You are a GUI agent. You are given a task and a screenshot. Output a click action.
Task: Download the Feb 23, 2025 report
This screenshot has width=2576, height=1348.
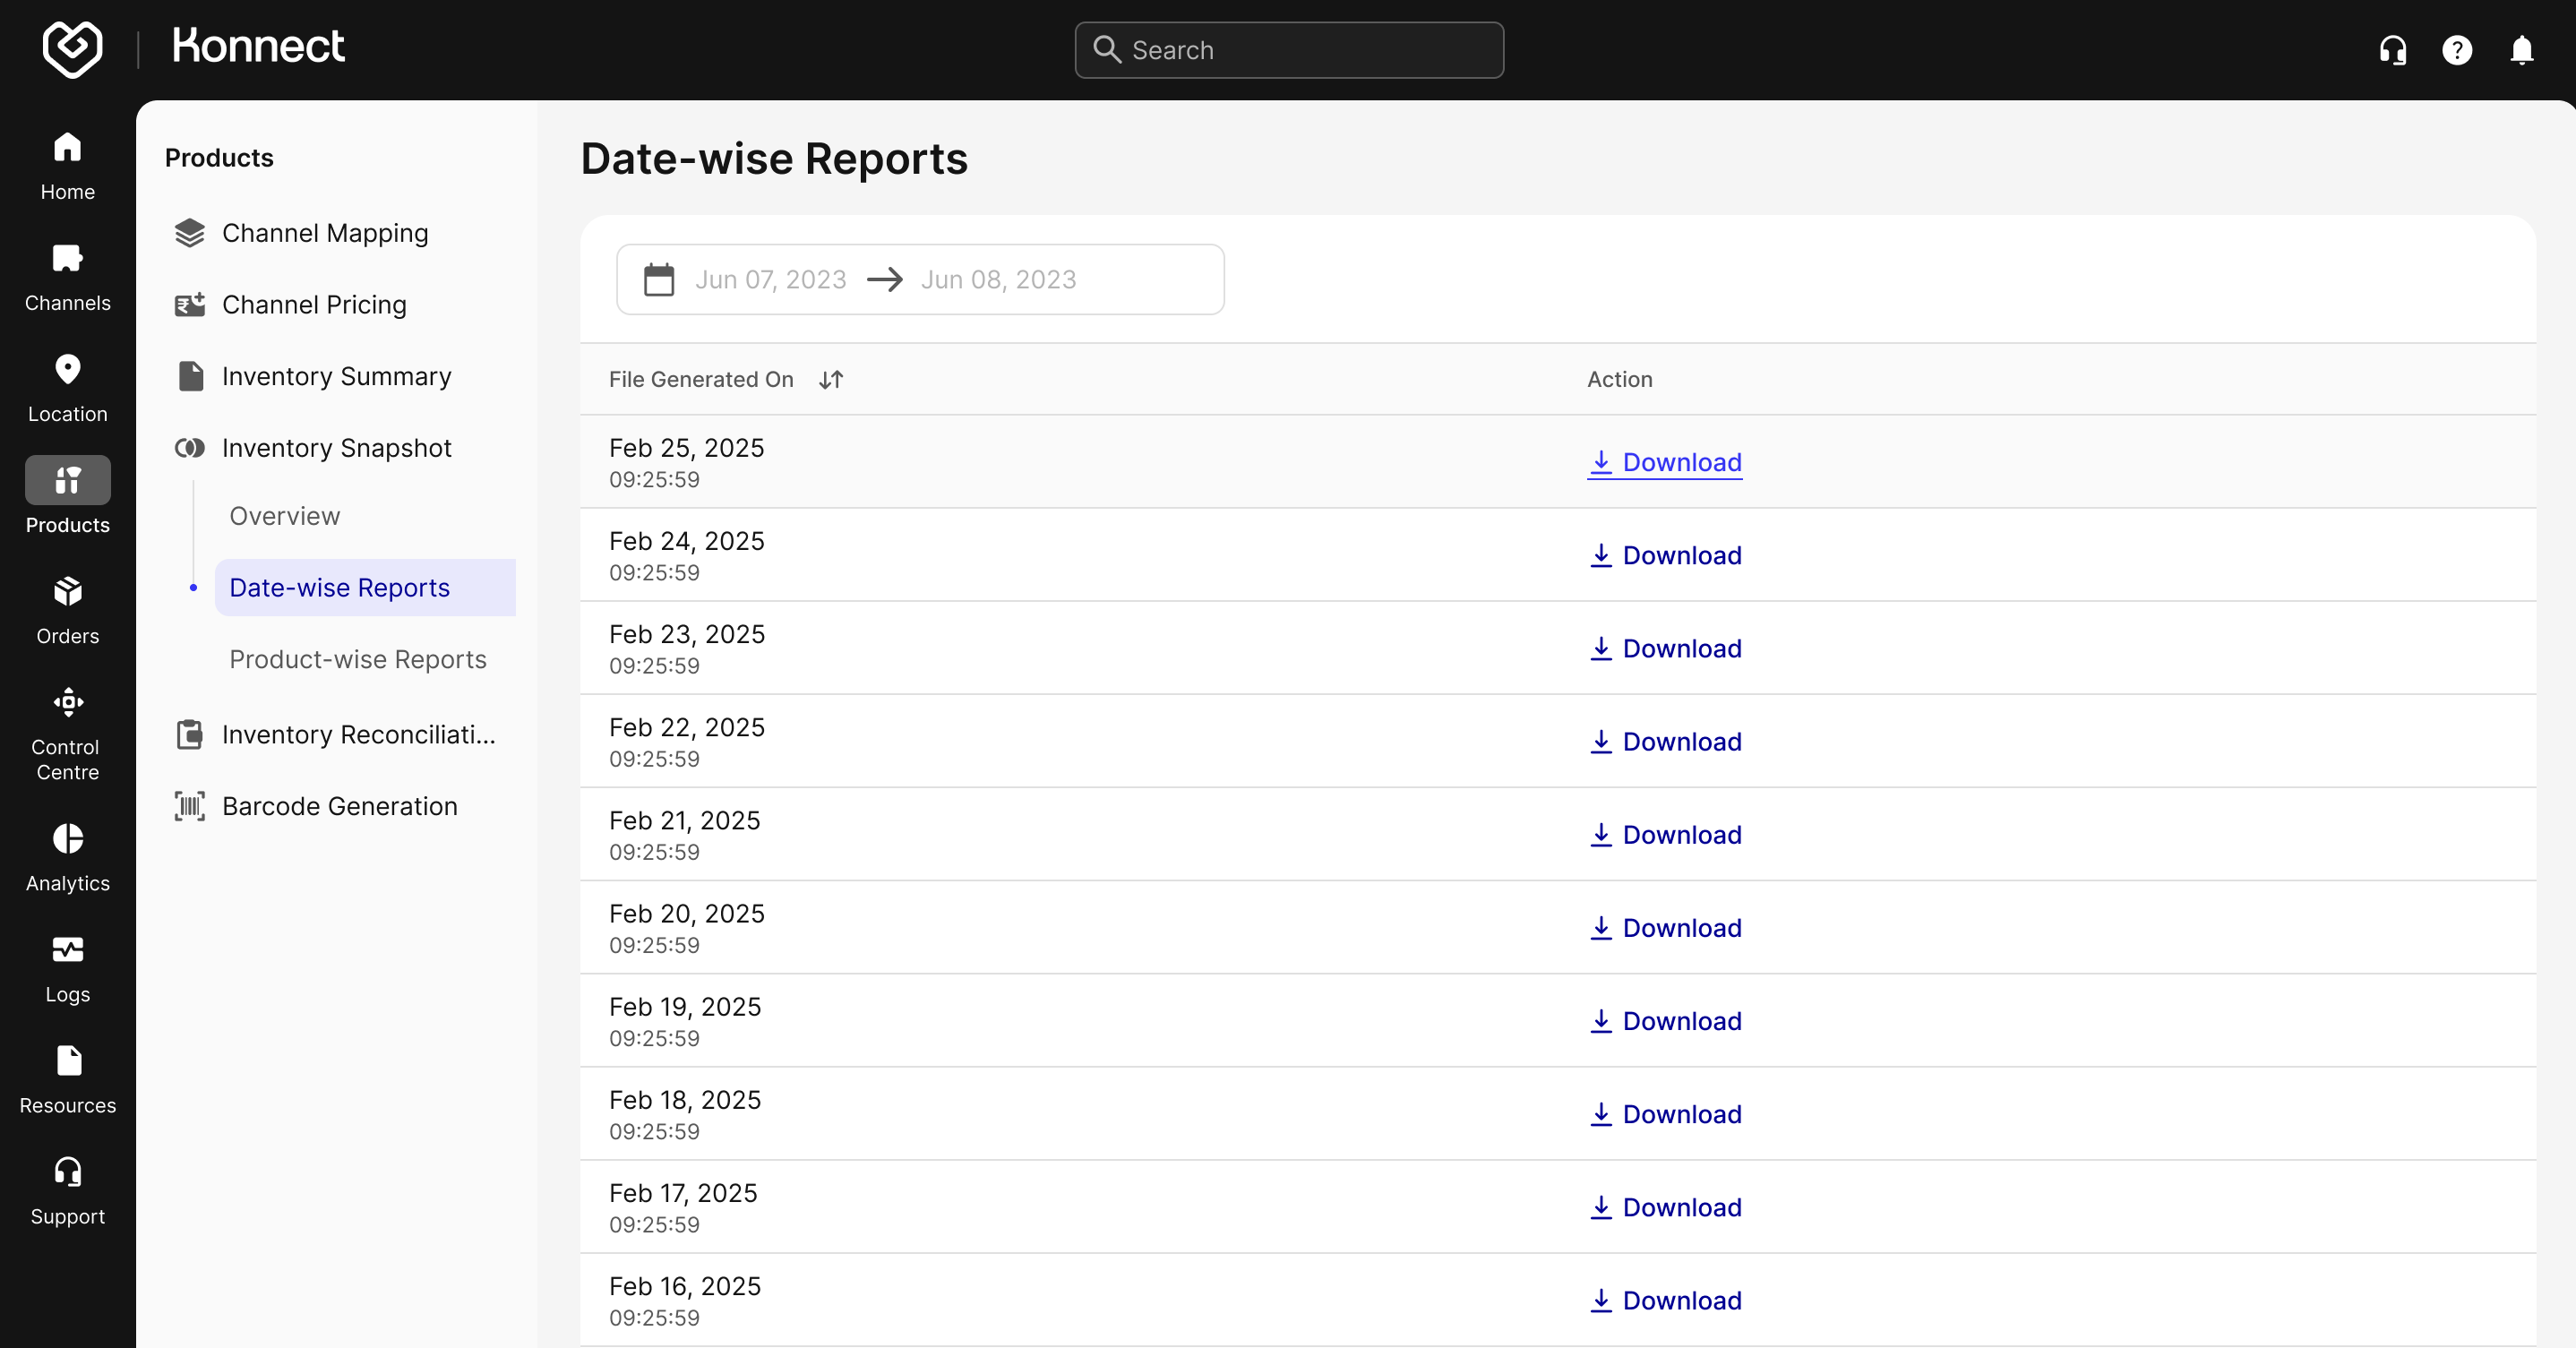coord(1665,648)
